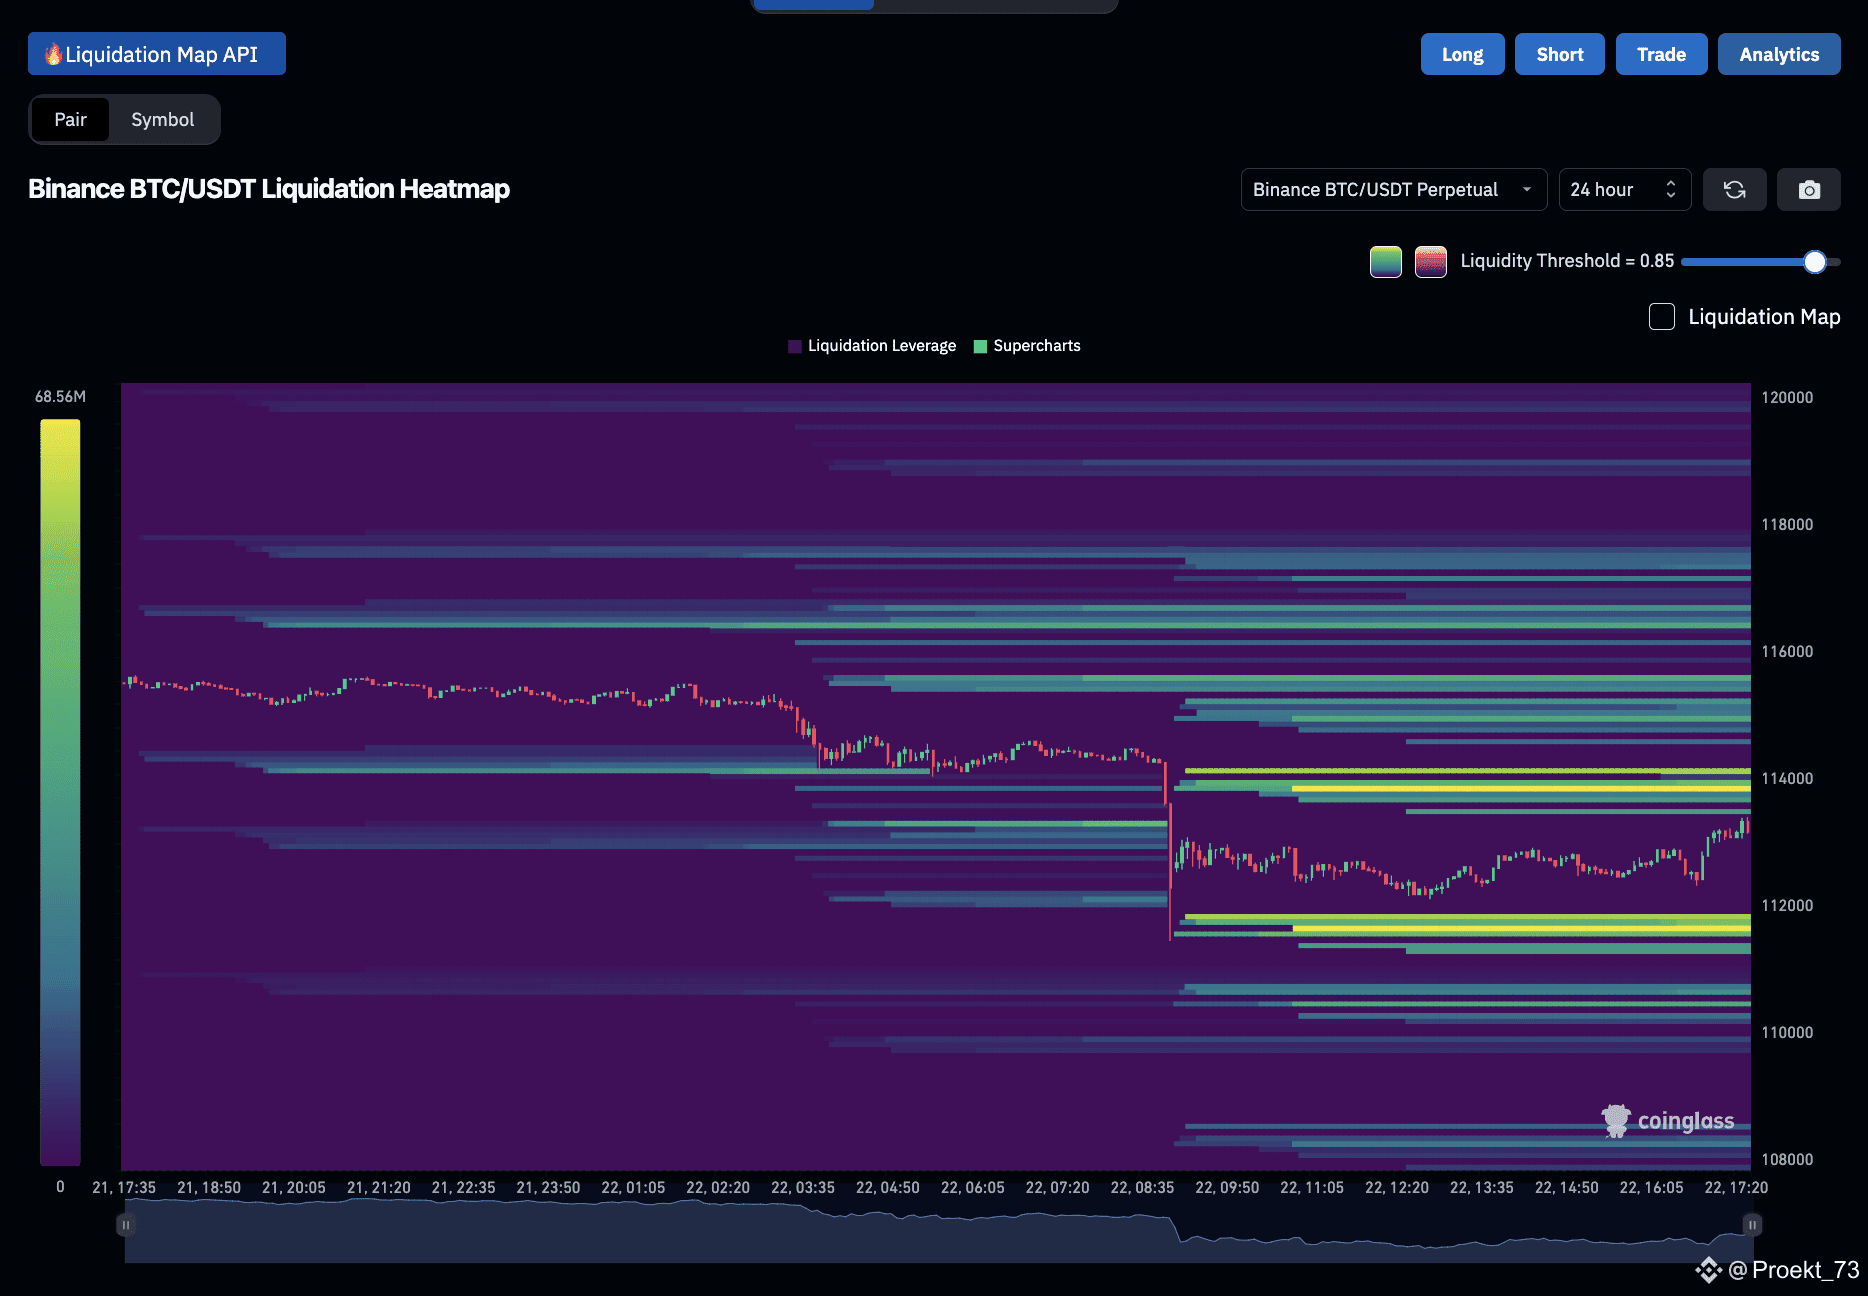Open the 24 hour timeframe selector
This screenshot has height=1296, width=1868.
click(1625, 190)
